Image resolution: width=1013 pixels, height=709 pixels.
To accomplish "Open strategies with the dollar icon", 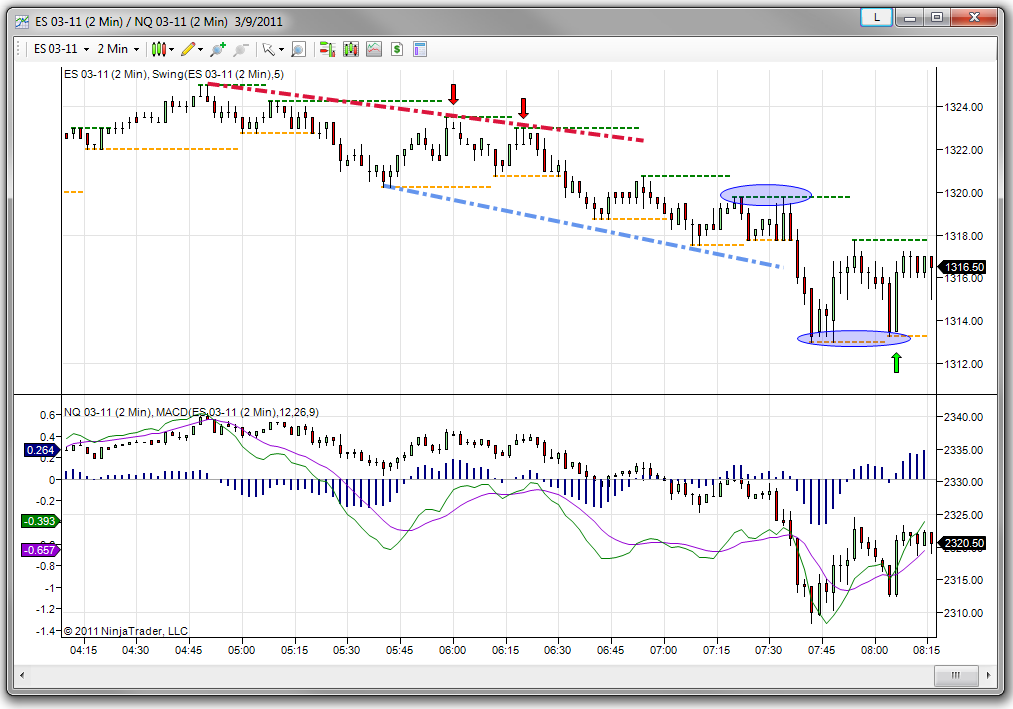I will [x=397, y=48].
